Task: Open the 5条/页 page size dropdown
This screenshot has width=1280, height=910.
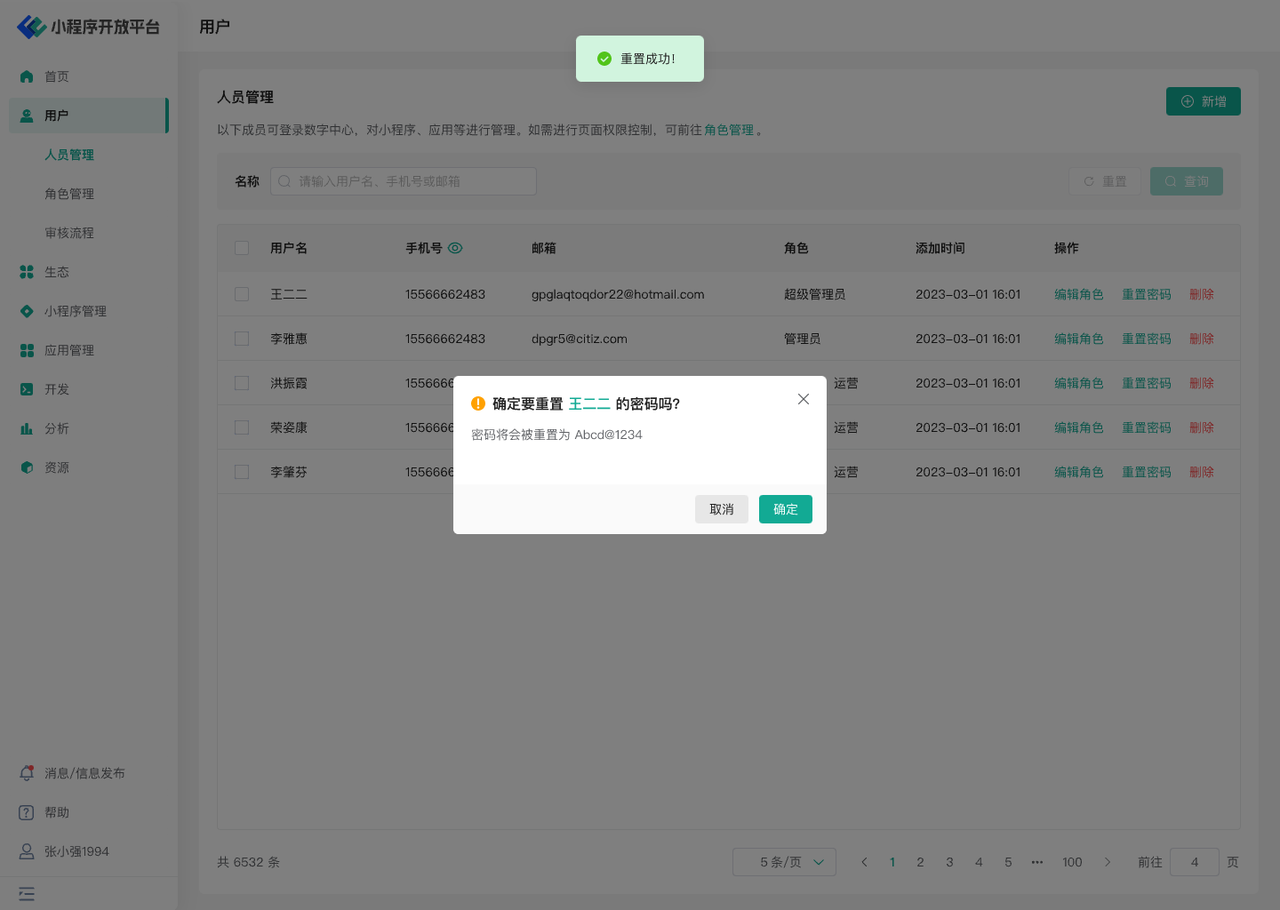Action: tap(784, 862)
